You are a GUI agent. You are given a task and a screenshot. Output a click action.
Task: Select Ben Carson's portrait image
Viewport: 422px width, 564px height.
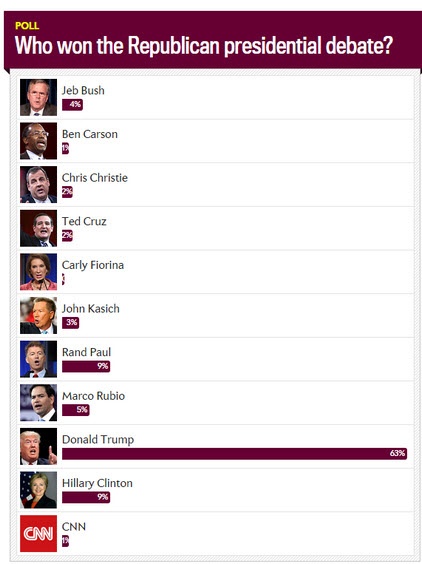38,141
